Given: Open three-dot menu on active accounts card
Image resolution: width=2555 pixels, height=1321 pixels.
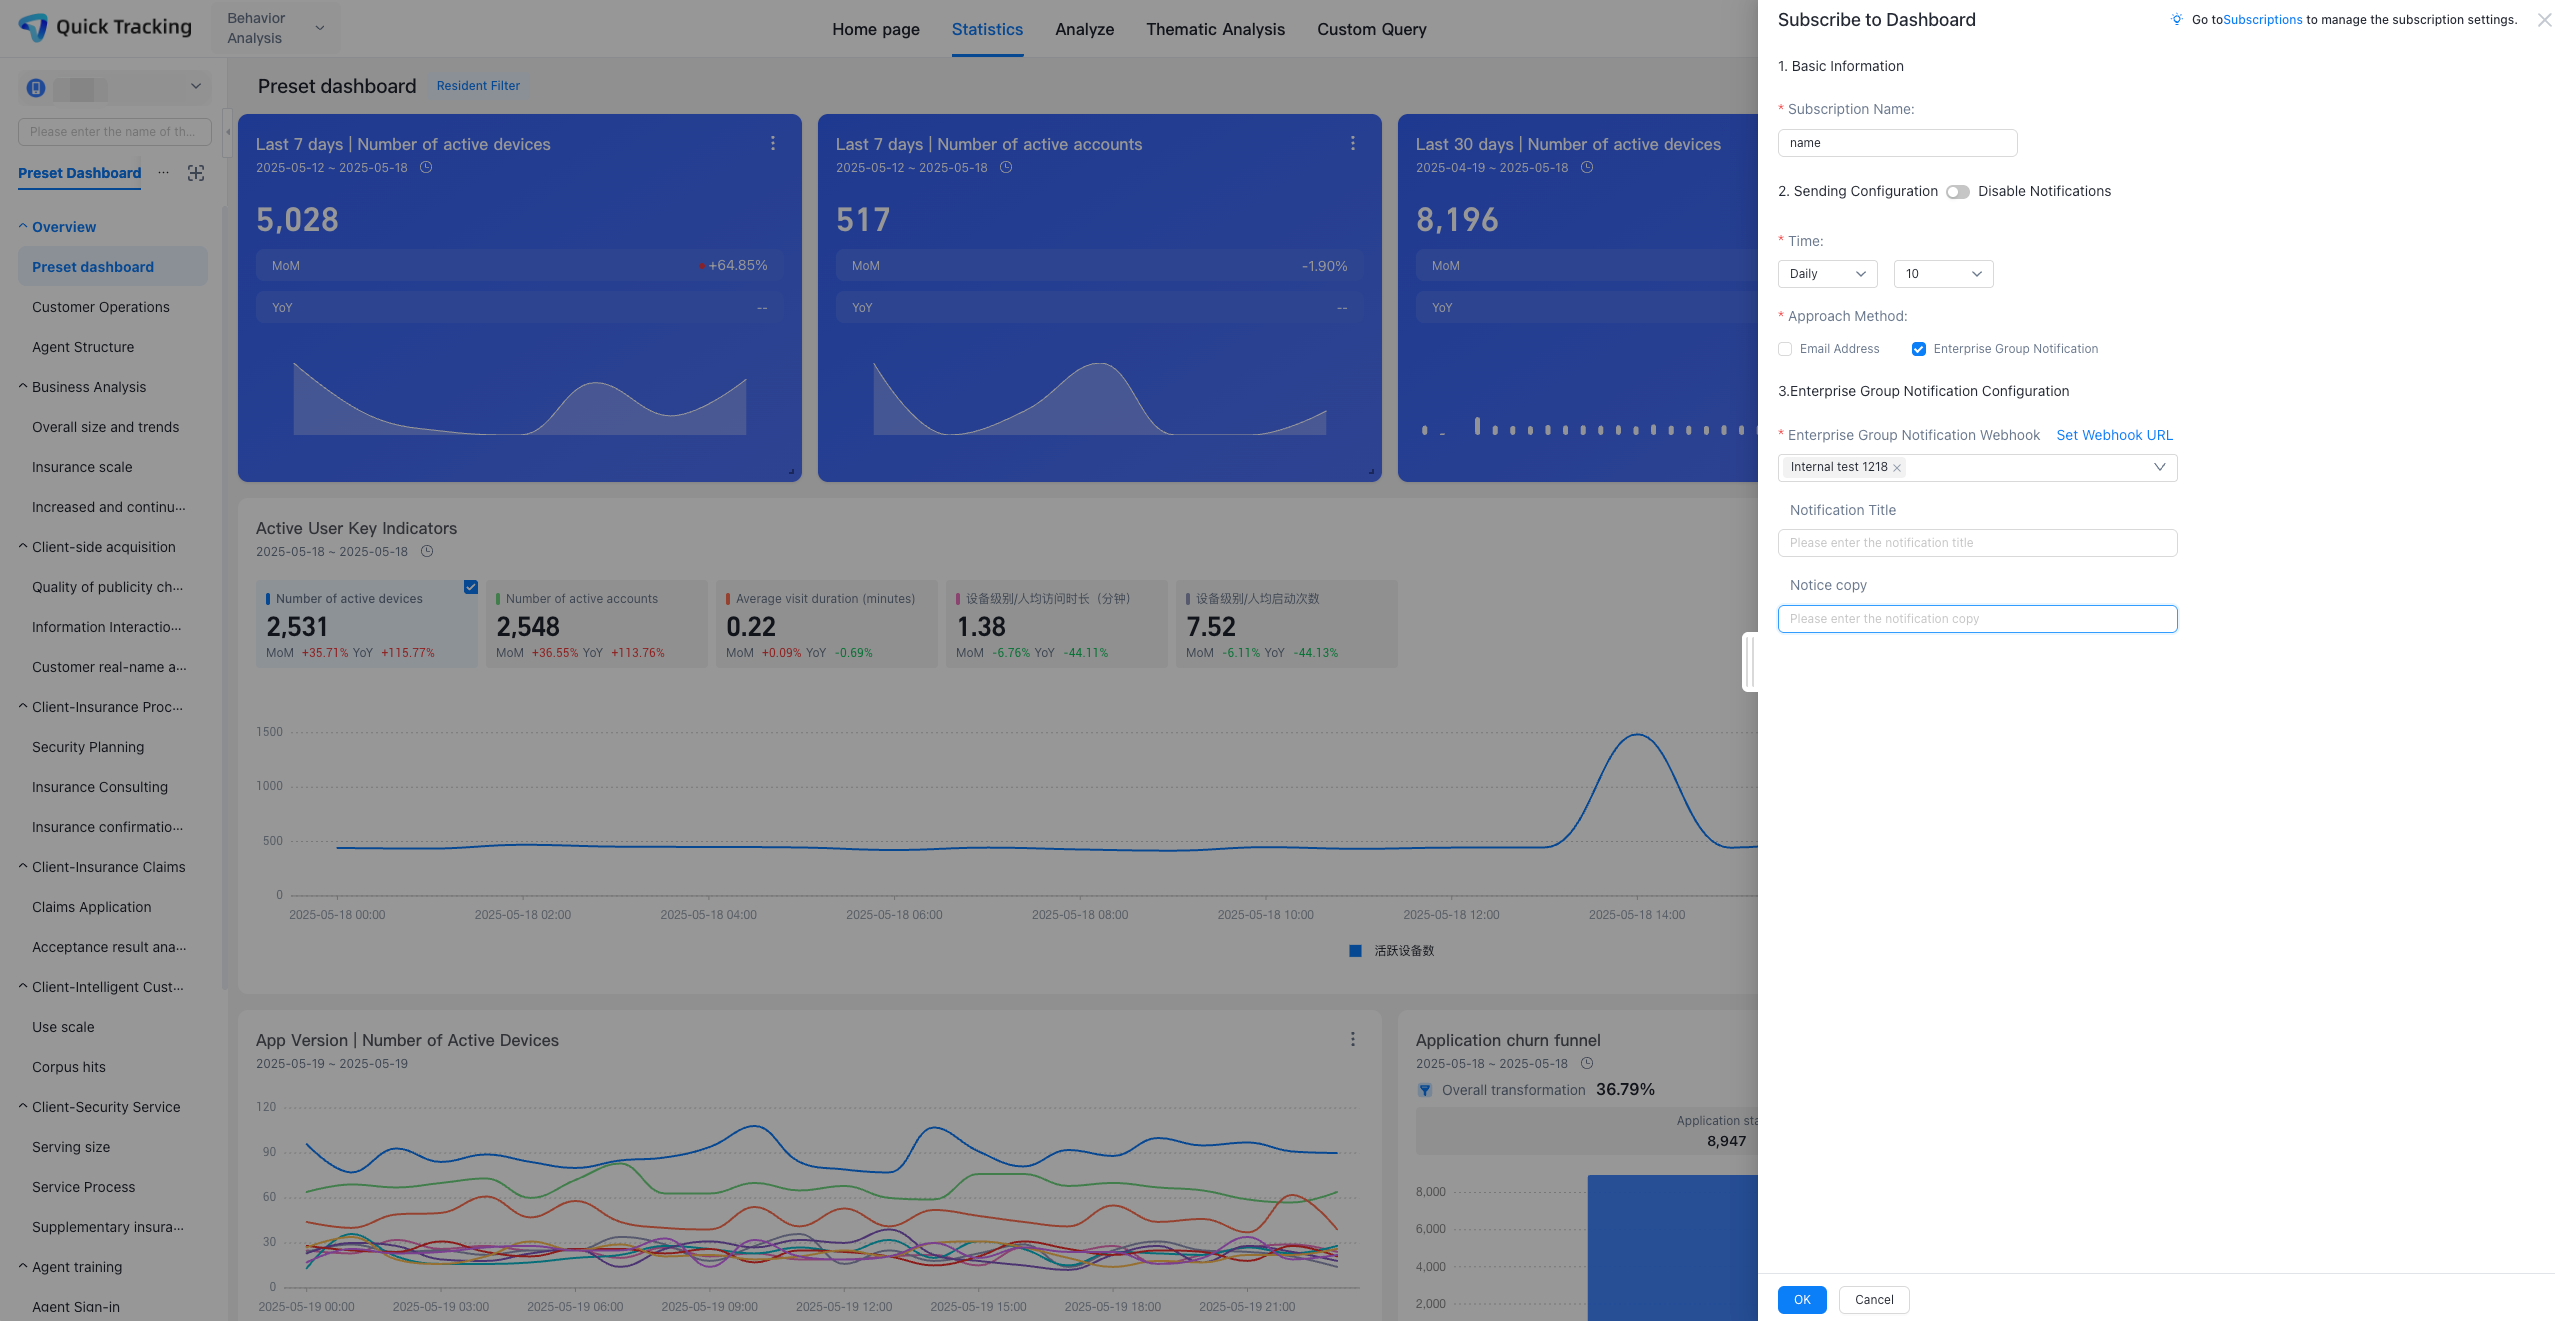Looking at the screenshot, I should pos(1352,143).
